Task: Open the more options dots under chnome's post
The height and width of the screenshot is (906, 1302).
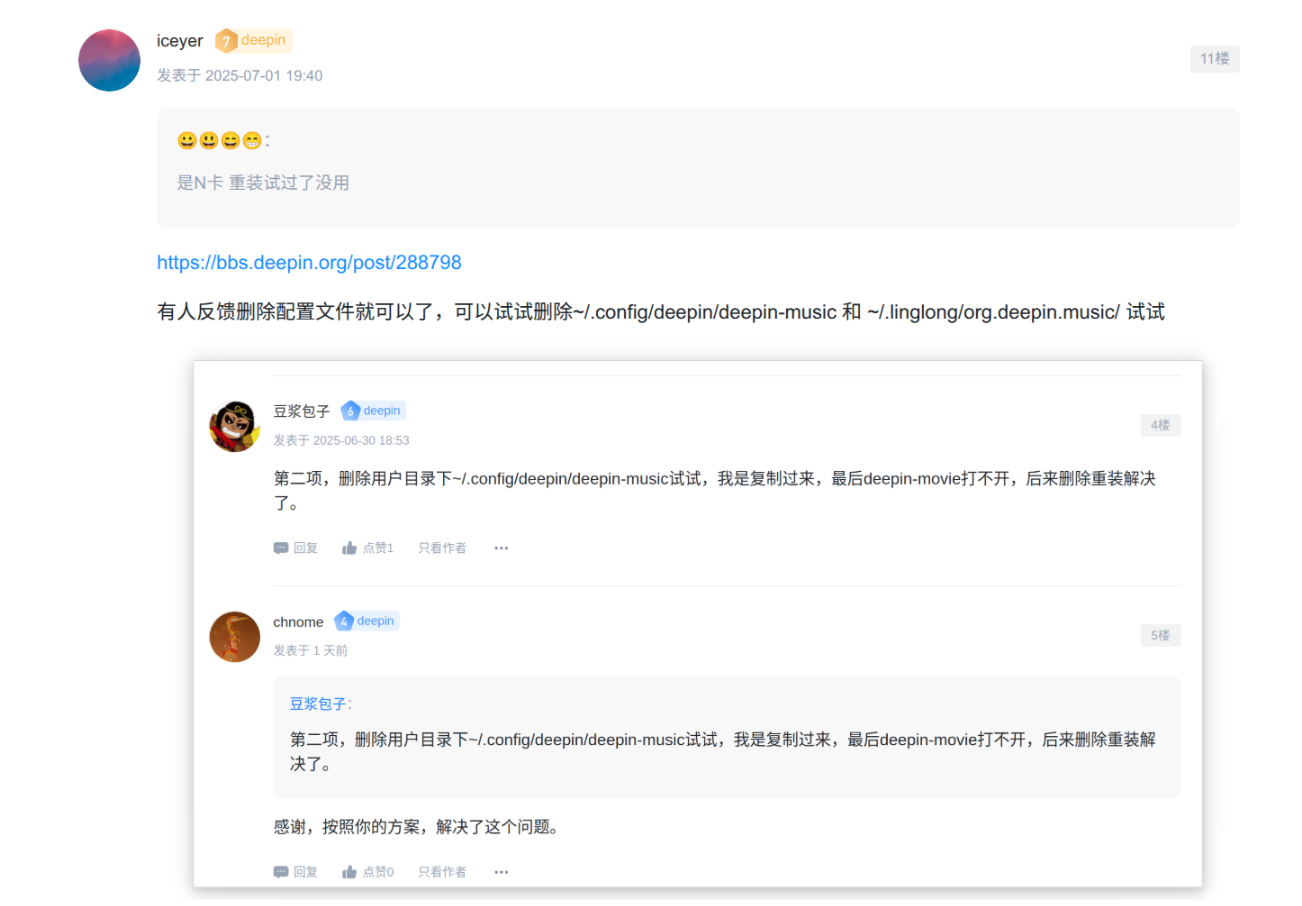Action: point(502,872)
